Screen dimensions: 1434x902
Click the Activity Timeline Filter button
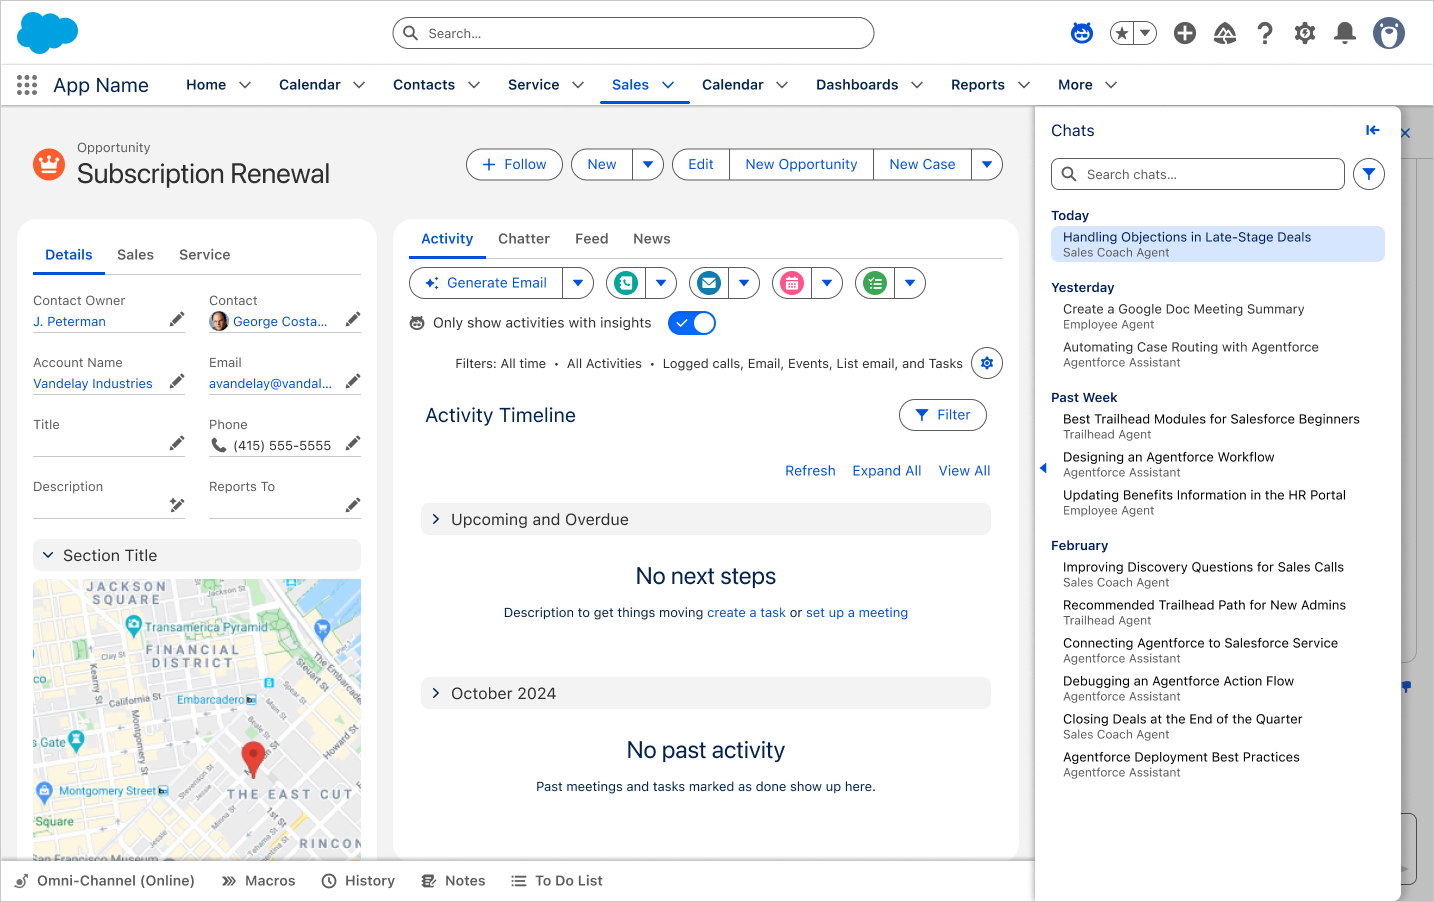point(943,415)
